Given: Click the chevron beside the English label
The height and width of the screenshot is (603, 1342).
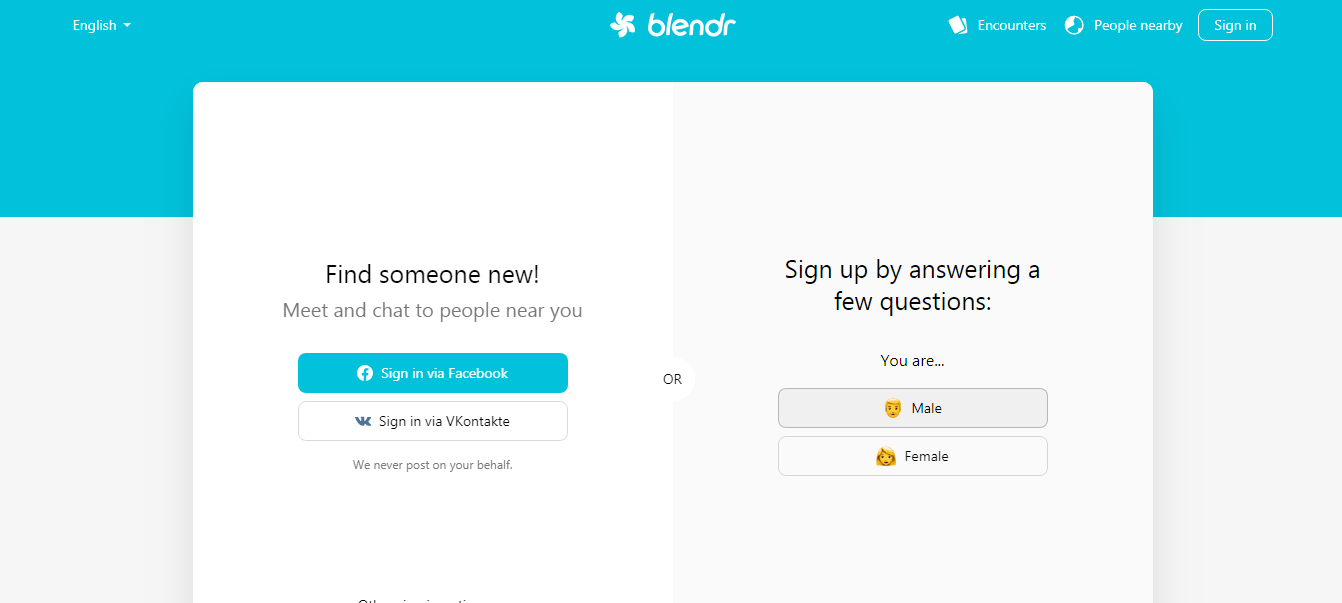Looking at the screenshot, I should (x=127, y=26).
